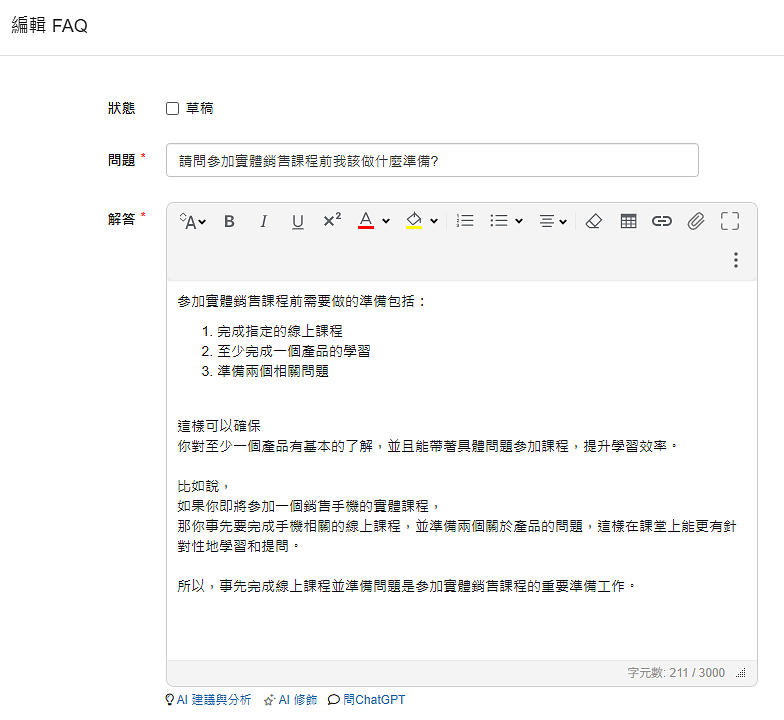Screen dimensions: 784x720
Task: Click the first answer line 參加實體銷售課程前
Action: (302, 301)
